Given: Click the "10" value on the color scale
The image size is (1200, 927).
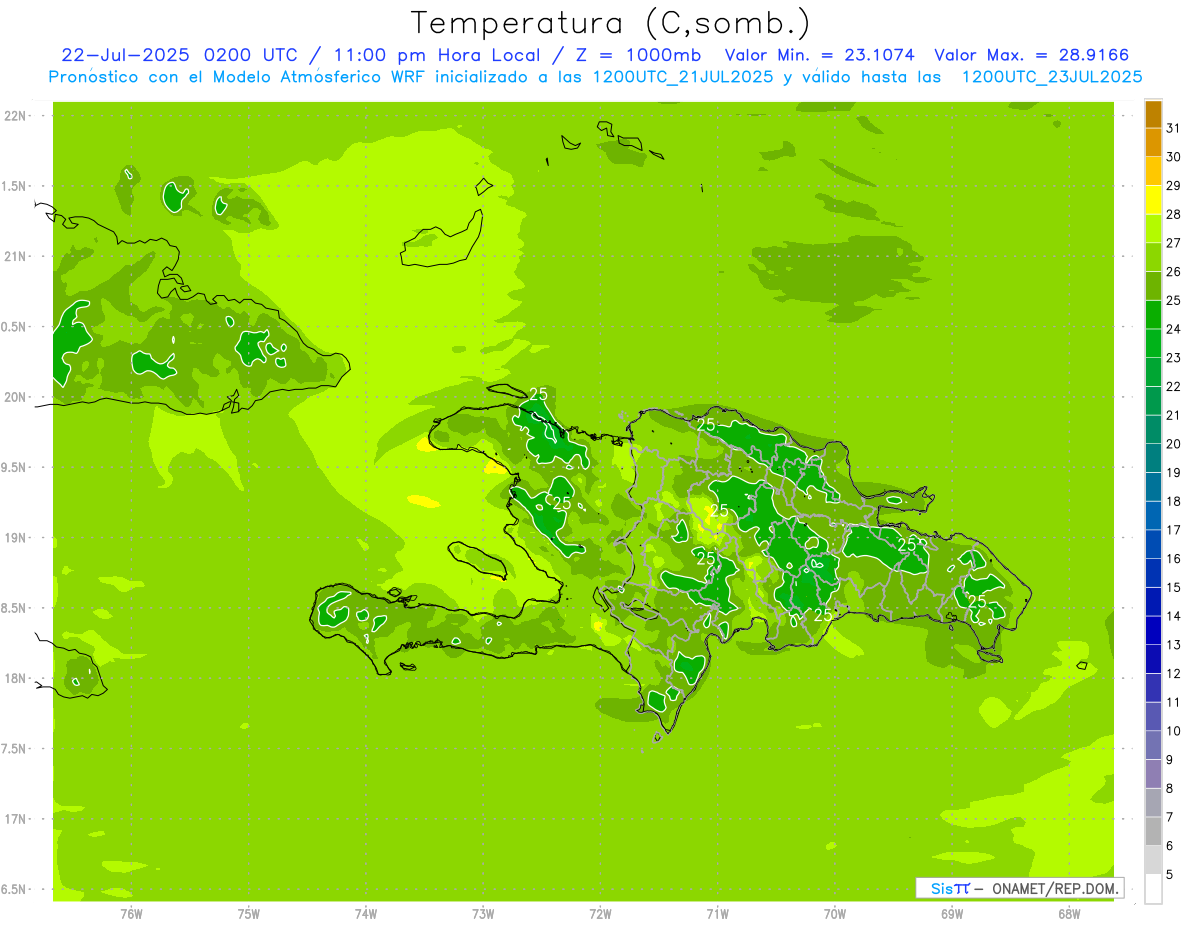Looking at the screenshot, I should click(x=1174, y=731).
